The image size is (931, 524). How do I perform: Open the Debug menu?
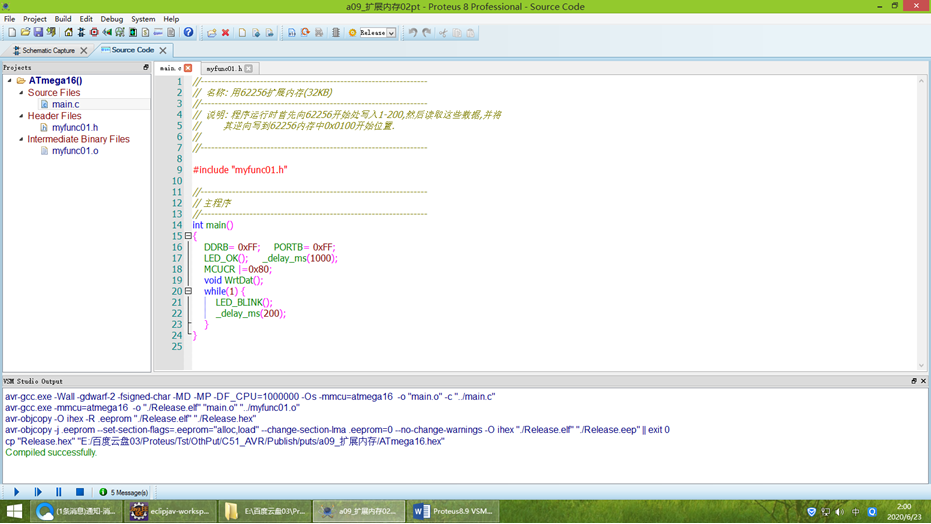coord(111,19)
